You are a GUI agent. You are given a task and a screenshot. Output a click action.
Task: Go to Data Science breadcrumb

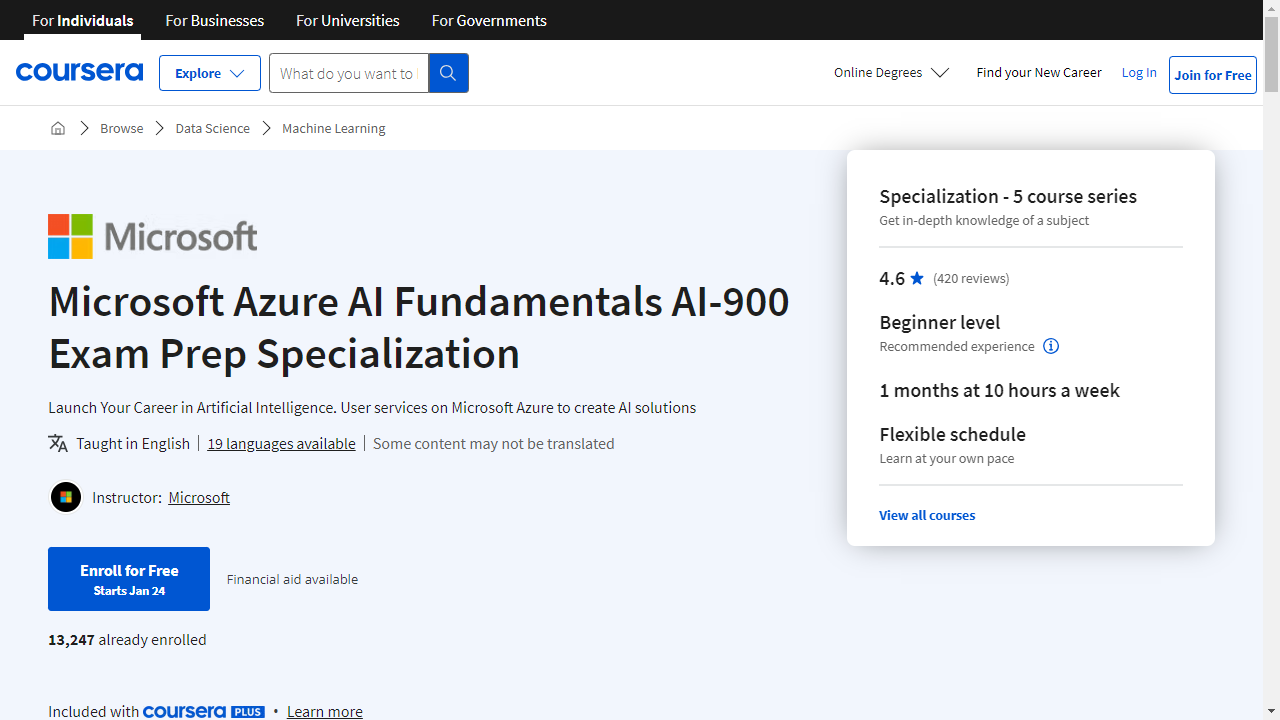tap(213, 128)
